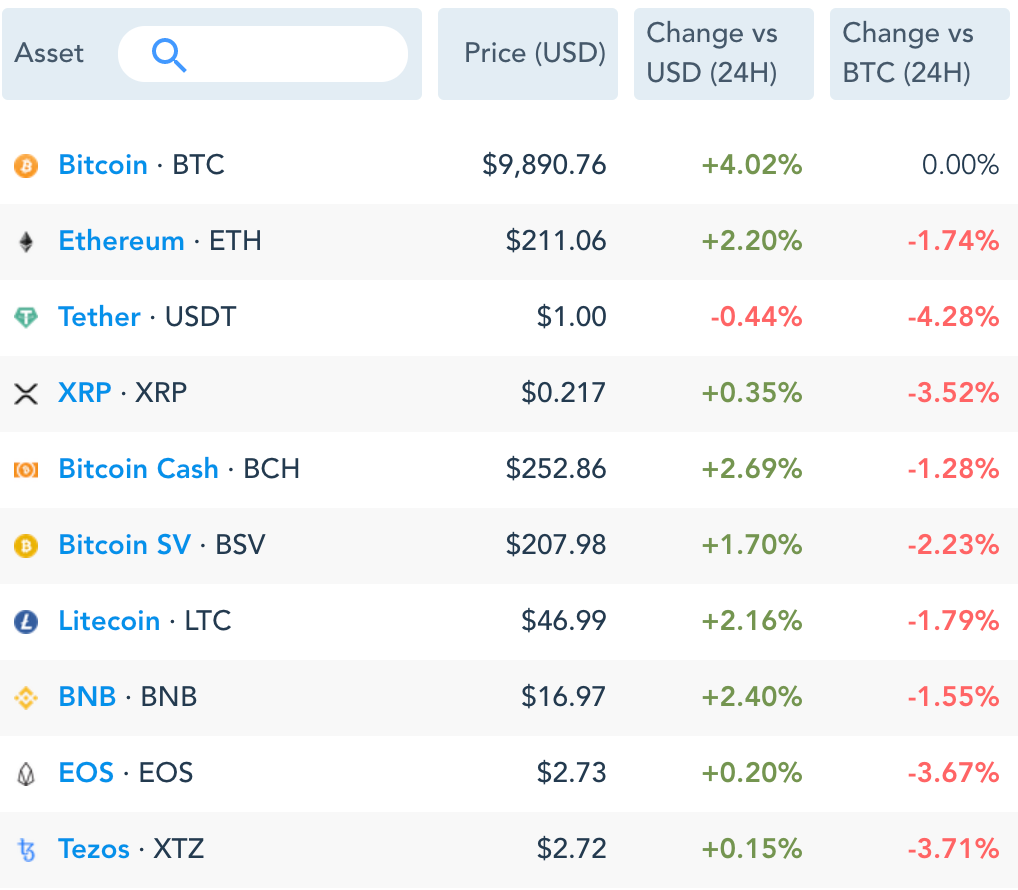The width and height of the screenshot is (1018, 890).
Task: Open the Bitcoin asset link
Action: tap(103, 165)
